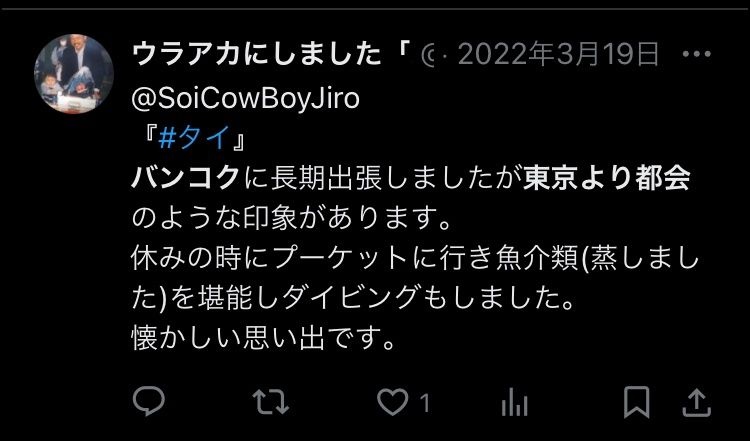750x441 pixels.
Task: Open profile via display name ウラアカにしました
Action: coord(256,55)
